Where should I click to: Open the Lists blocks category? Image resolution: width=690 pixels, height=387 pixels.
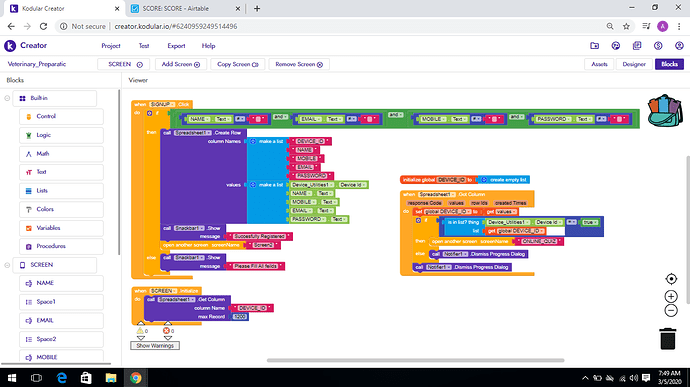[61, 191]
